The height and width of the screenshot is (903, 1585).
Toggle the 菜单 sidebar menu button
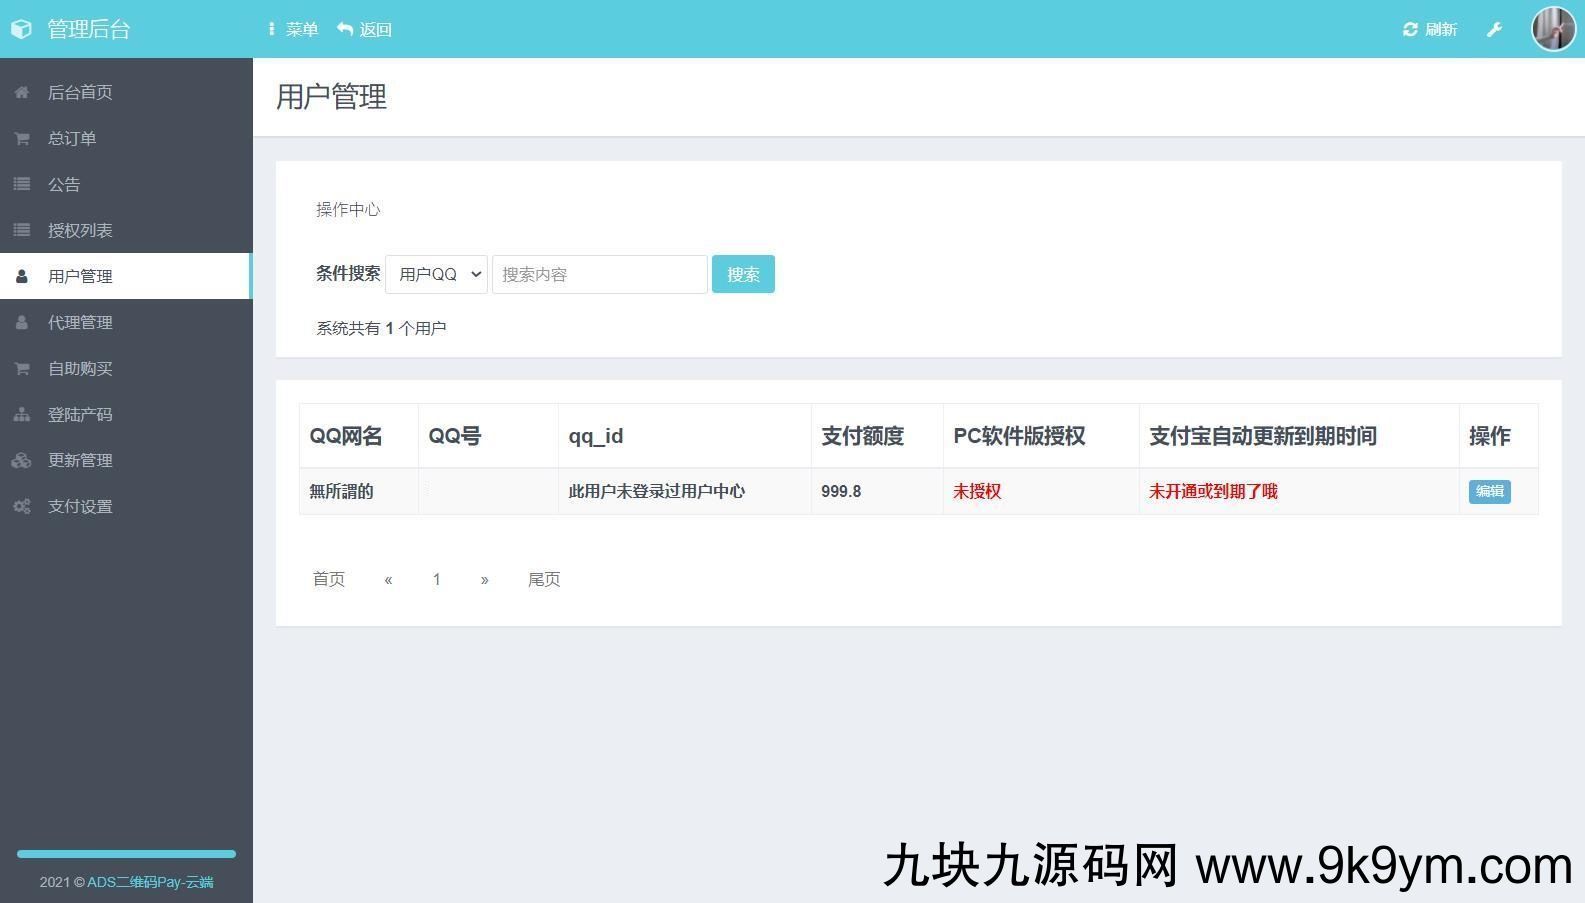293,29
